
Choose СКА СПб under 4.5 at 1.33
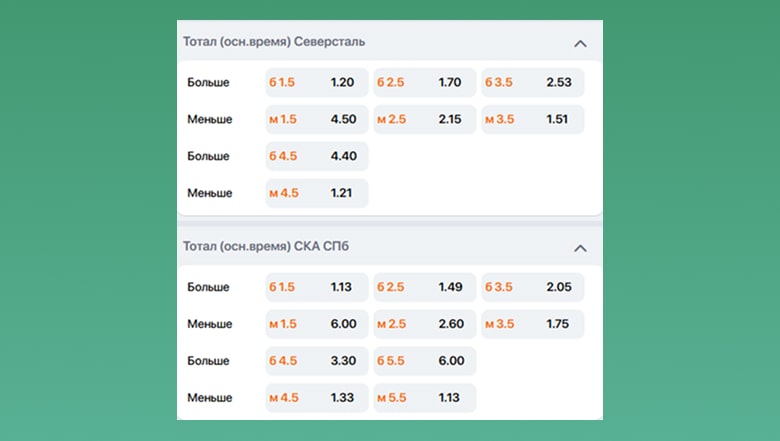pos(317,398)
